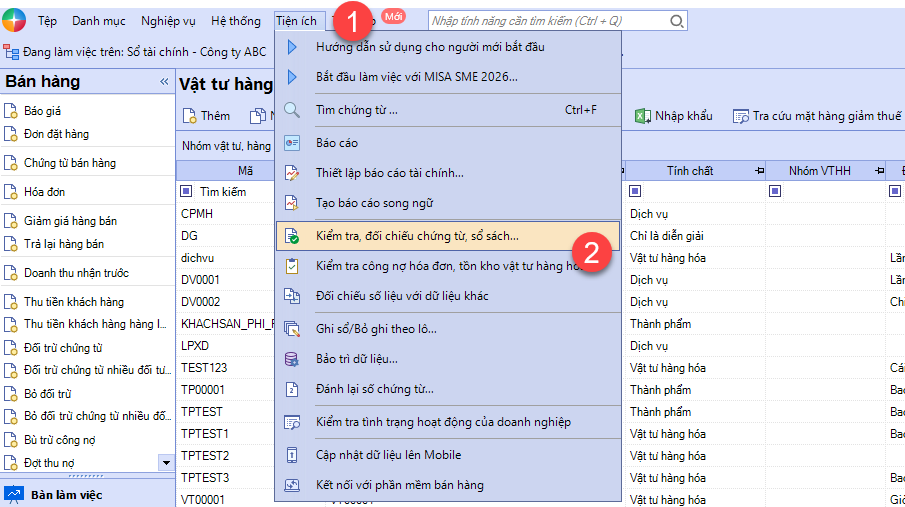The height and width of the screenshot is (507, 905).
Task: Open the Hệ thống menu
Action: [234, 21]
